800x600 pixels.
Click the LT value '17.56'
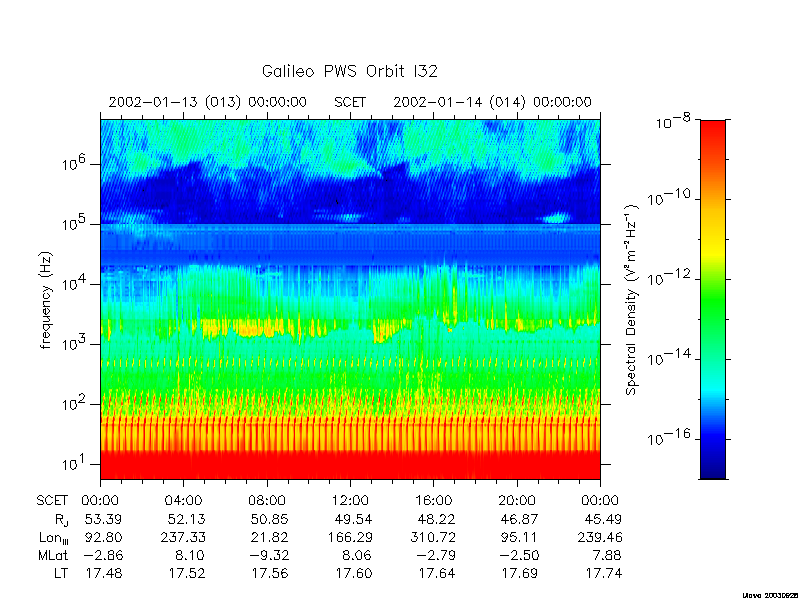(x=269, y=573)
